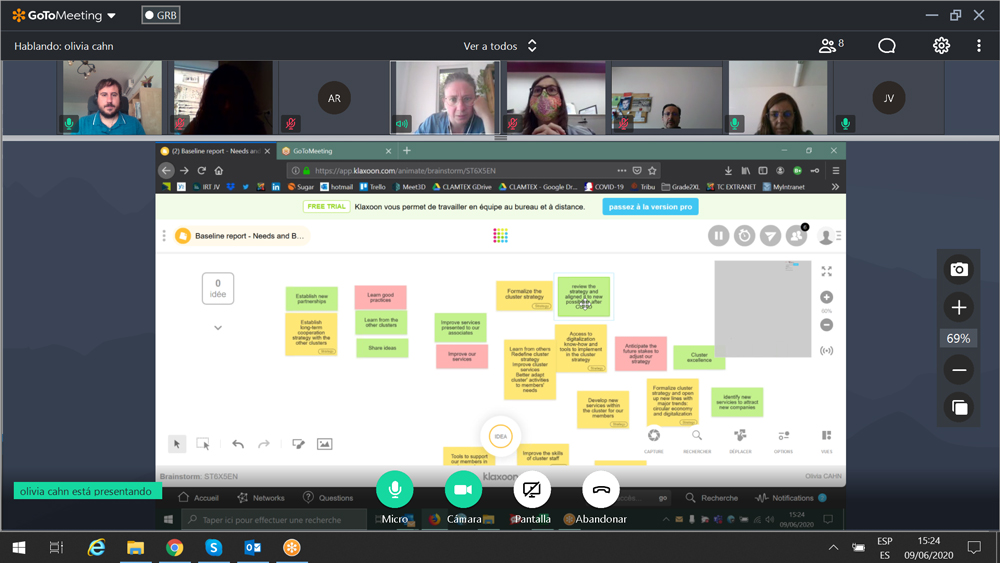Image resolution: width=1000 pixels, height=563 pixels.
Task: Open the participants list icon
Action: (x=830, y=46)
